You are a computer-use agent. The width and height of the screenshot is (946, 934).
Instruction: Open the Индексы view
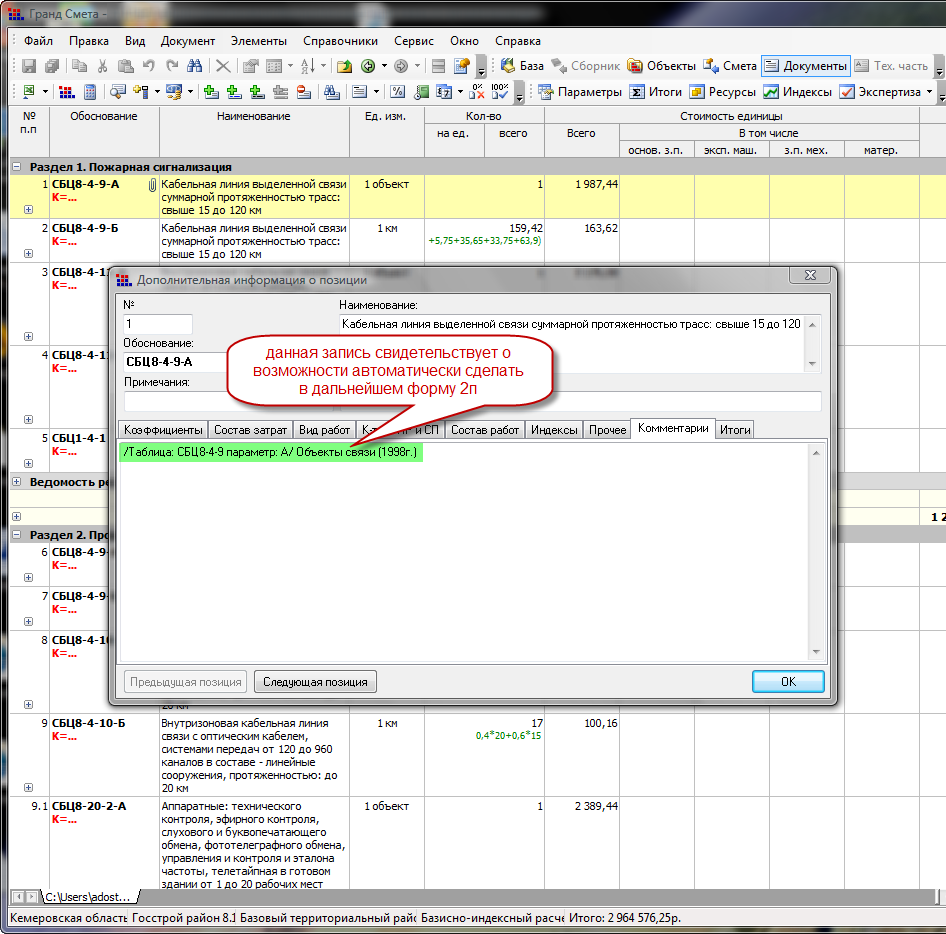tap(797, 92)
